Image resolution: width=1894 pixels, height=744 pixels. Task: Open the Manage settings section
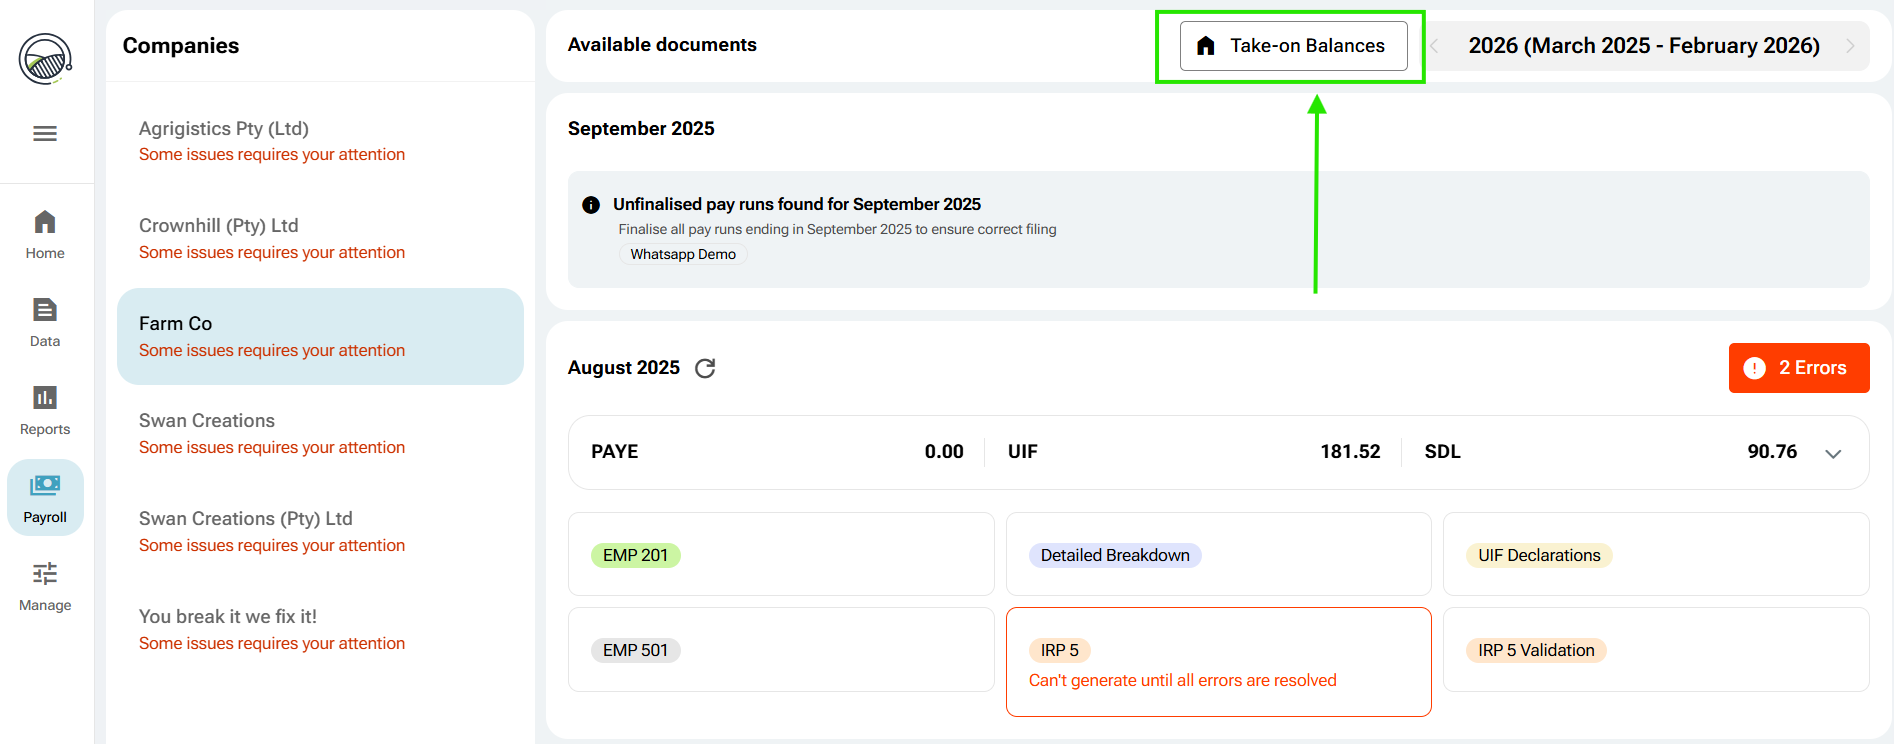click(45, 586)
